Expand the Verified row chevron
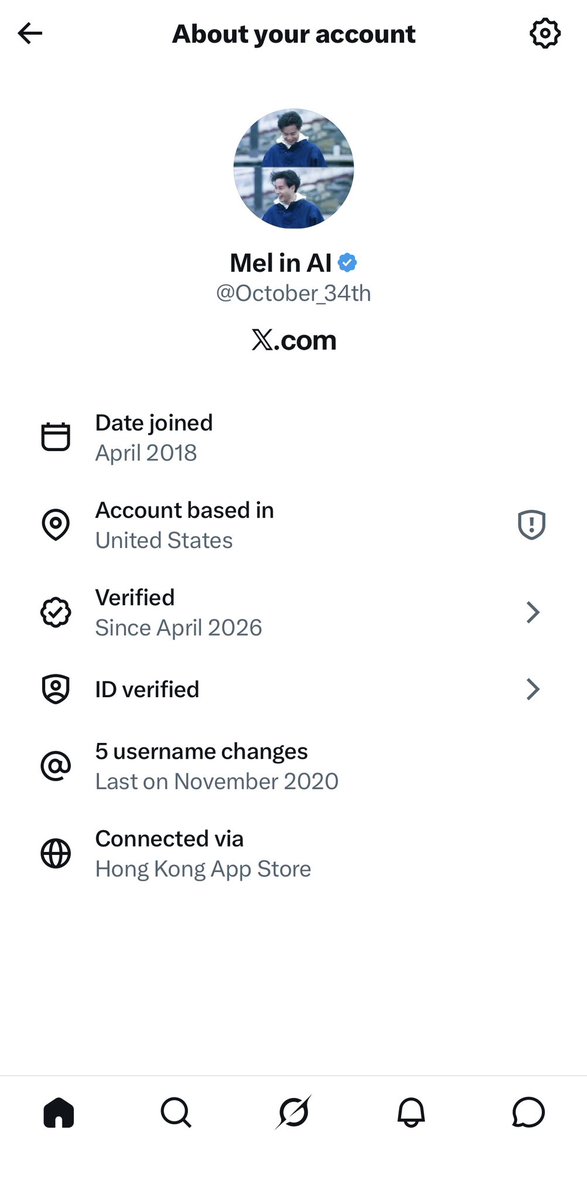Image resolution: width=587 pixels, height=1200 pixels. [x=533, y=612]
